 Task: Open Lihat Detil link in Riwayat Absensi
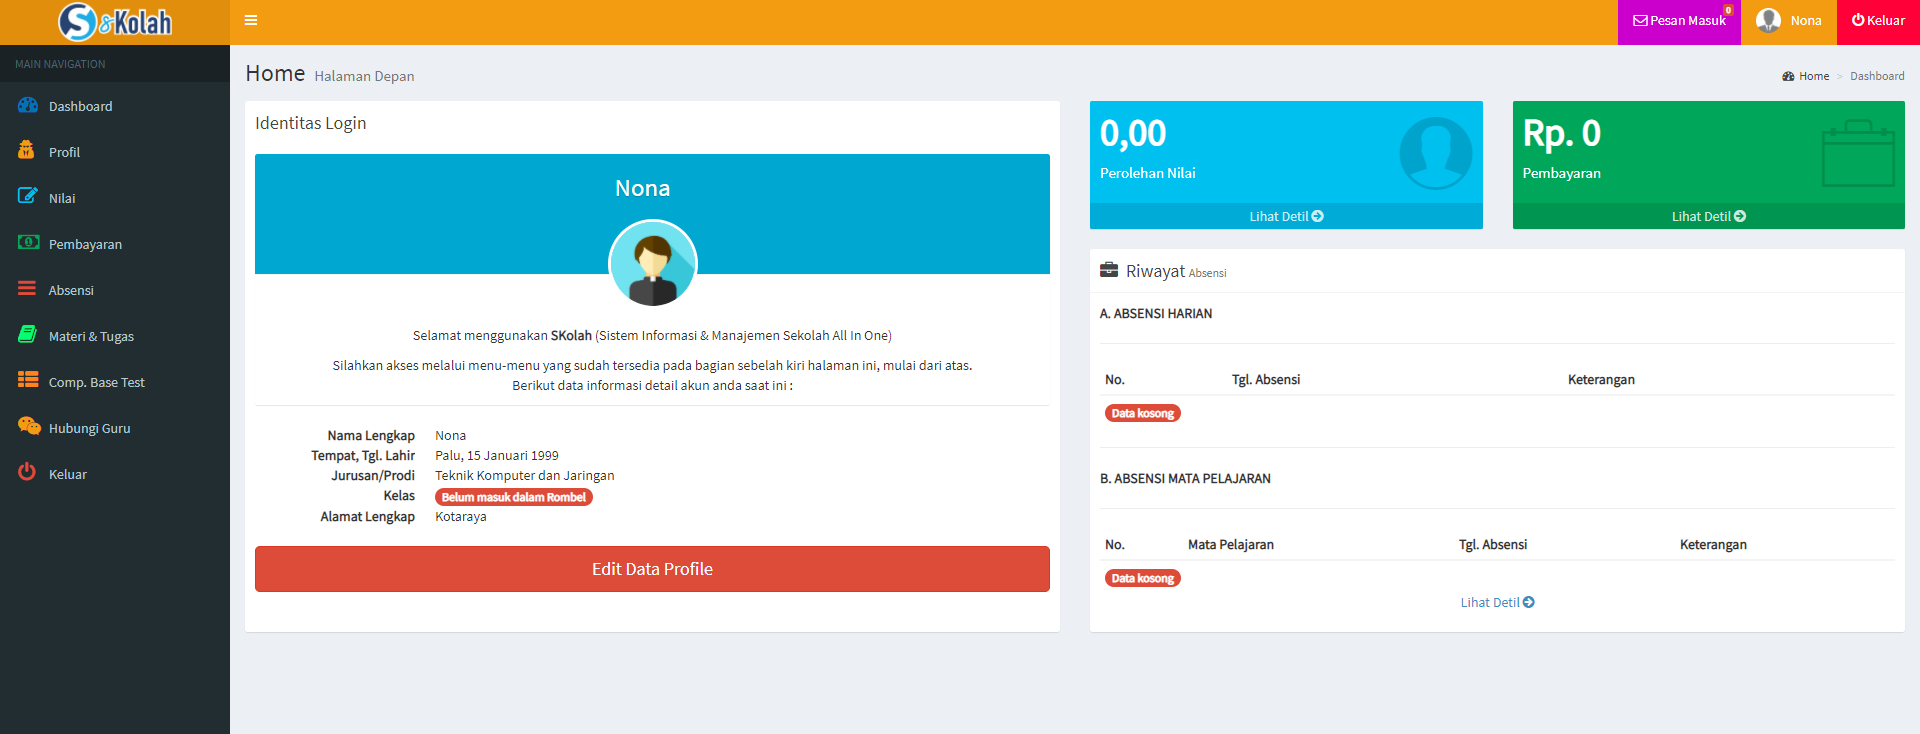1497,602
